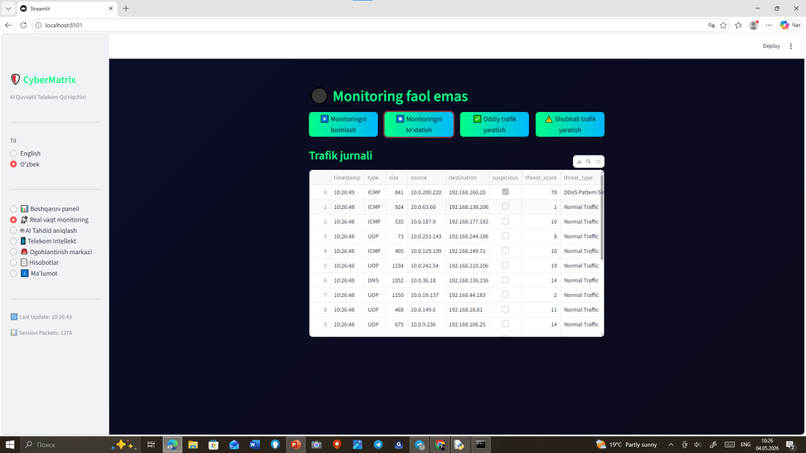Open the notification center on the taskbar

point(791,444)
